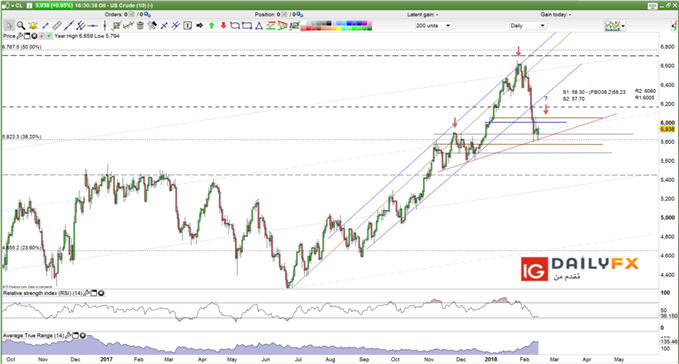
Task: Click the Latent gain label
Action: pos(423,15)
